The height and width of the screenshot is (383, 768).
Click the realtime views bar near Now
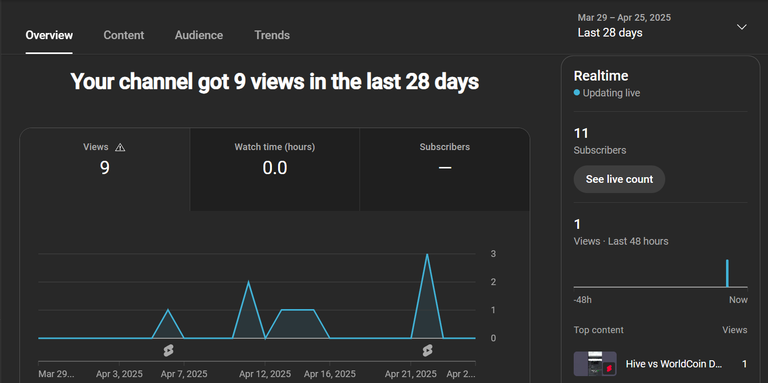click(x=727, y=273)
